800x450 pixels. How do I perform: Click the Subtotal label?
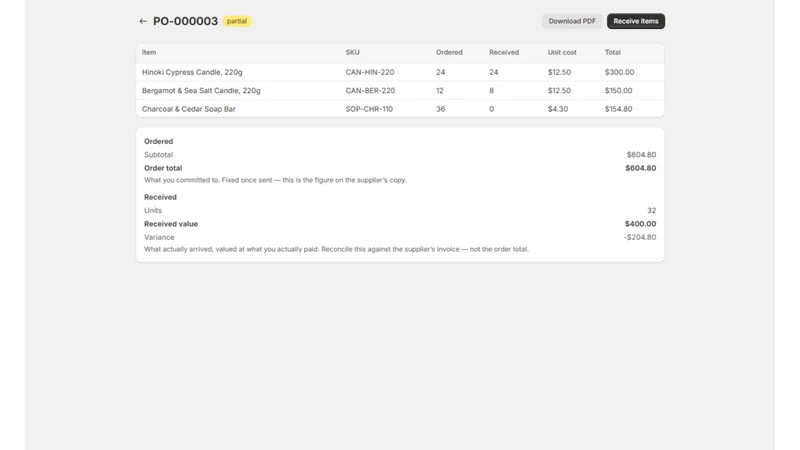(158, 155)
